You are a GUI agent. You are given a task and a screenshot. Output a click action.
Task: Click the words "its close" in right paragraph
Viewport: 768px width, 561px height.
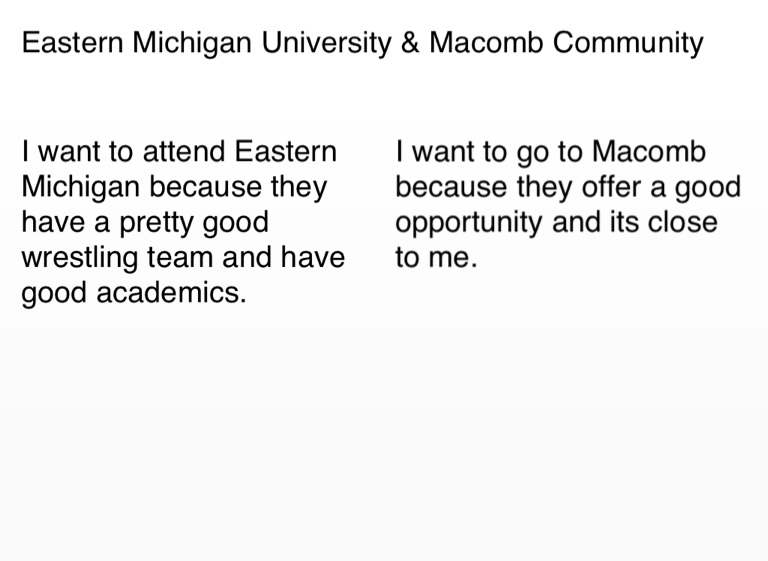pyautogui.click(x=662, y=222)
